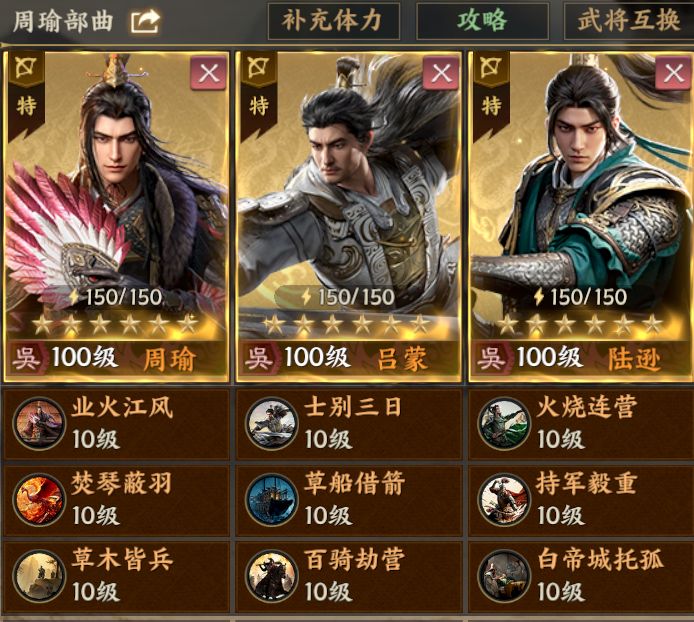Open the 焚琴蔽羽 phoenix skill icon

[39, 500]
